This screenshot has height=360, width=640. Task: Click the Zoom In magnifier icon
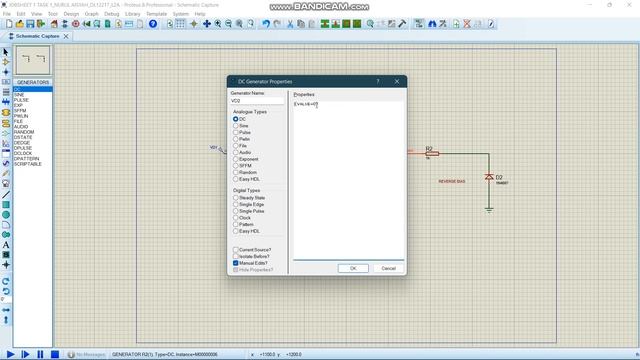218,24
